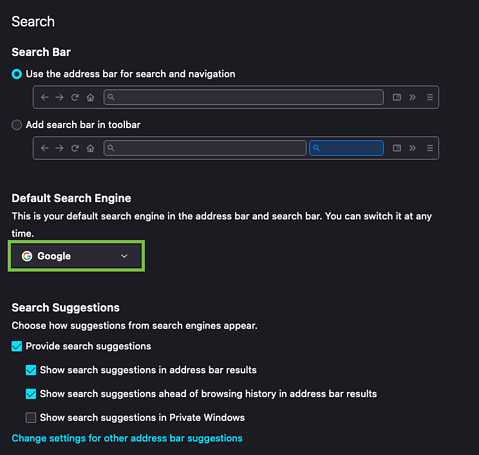Open the Google default search engine dropdown
479x455 pixels.
[x=76, y=256]
